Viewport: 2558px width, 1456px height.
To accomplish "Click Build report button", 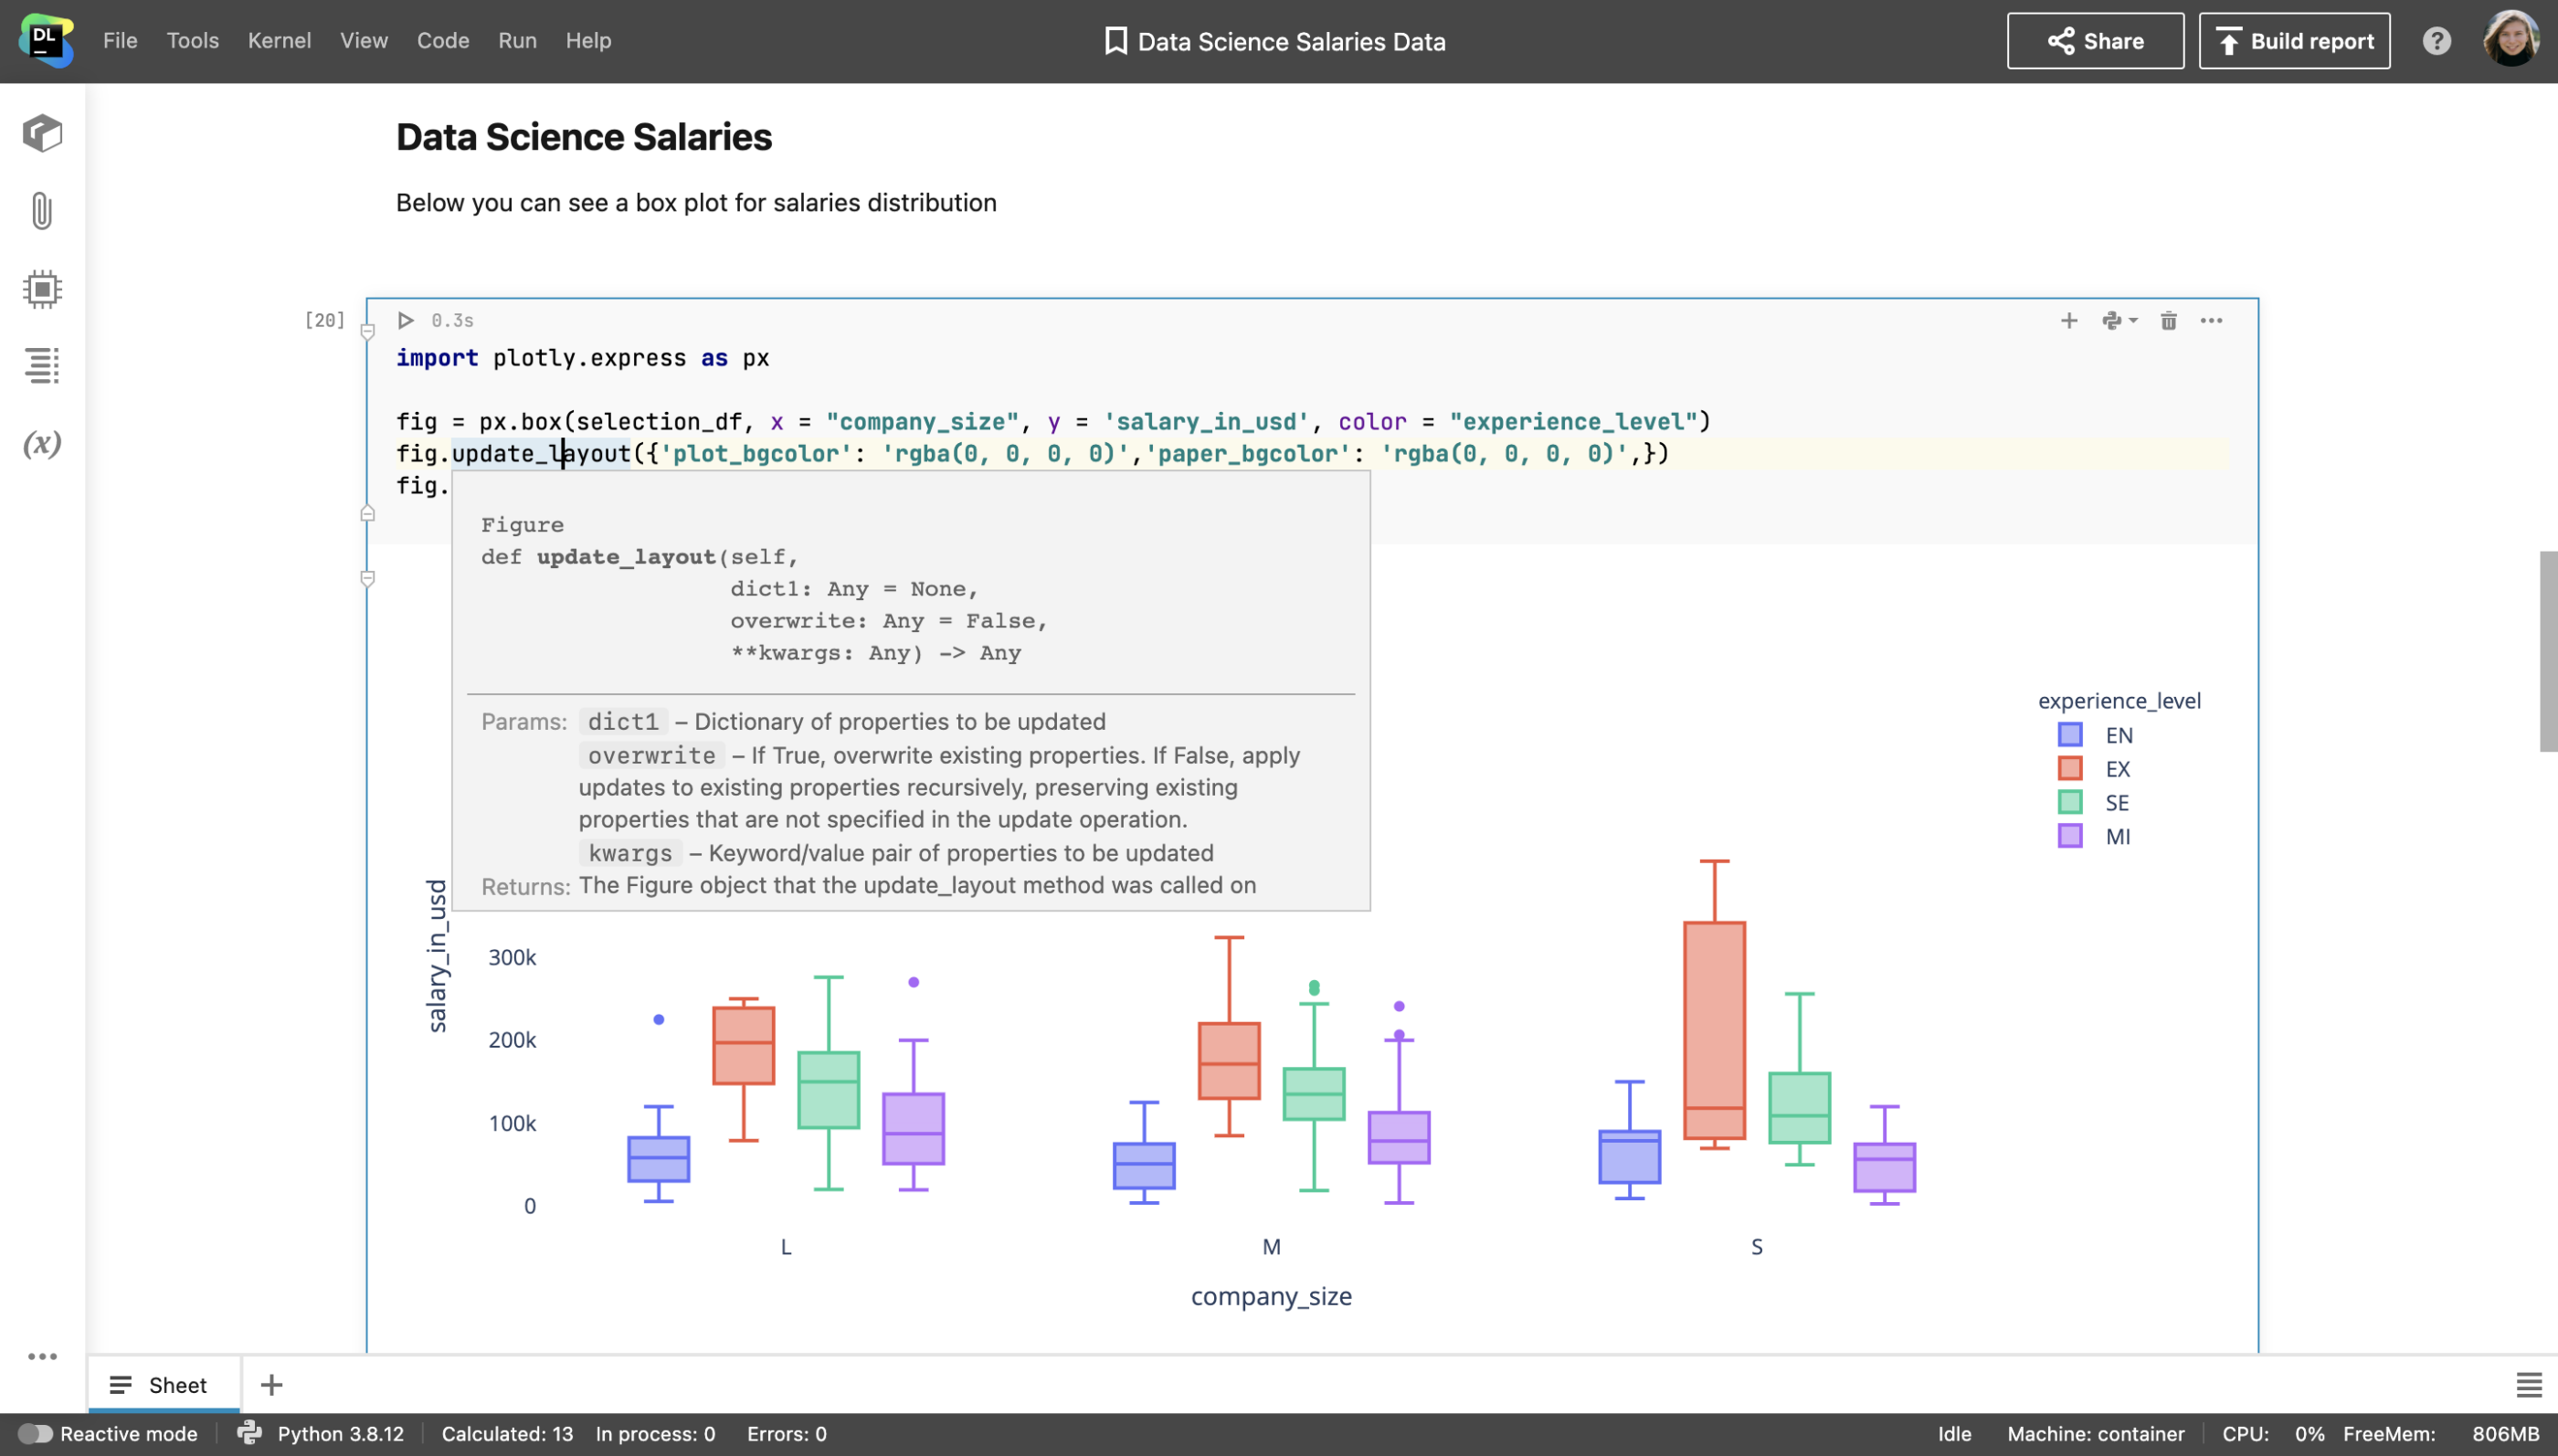I will 2295,40.
